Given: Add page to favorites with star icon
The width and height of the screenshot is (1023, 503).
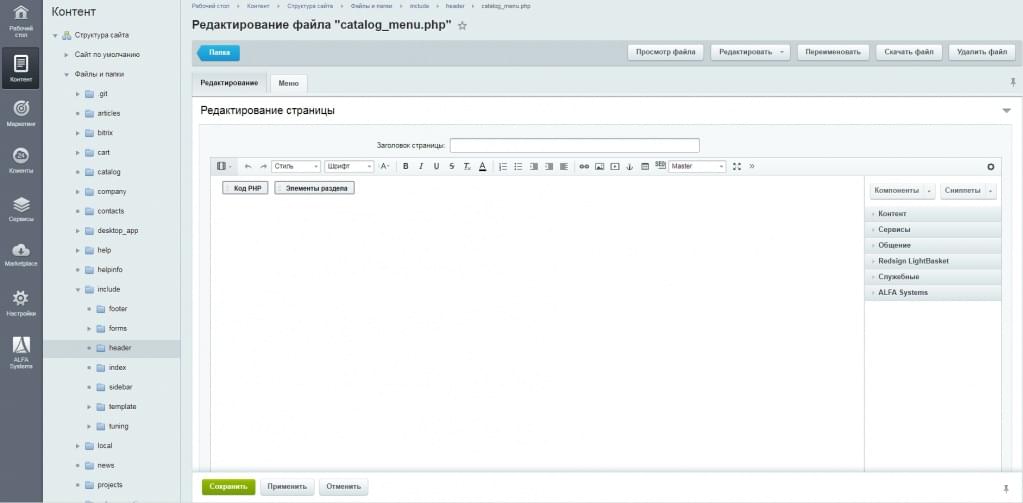Looking at the screenshot, I should 462,26.
